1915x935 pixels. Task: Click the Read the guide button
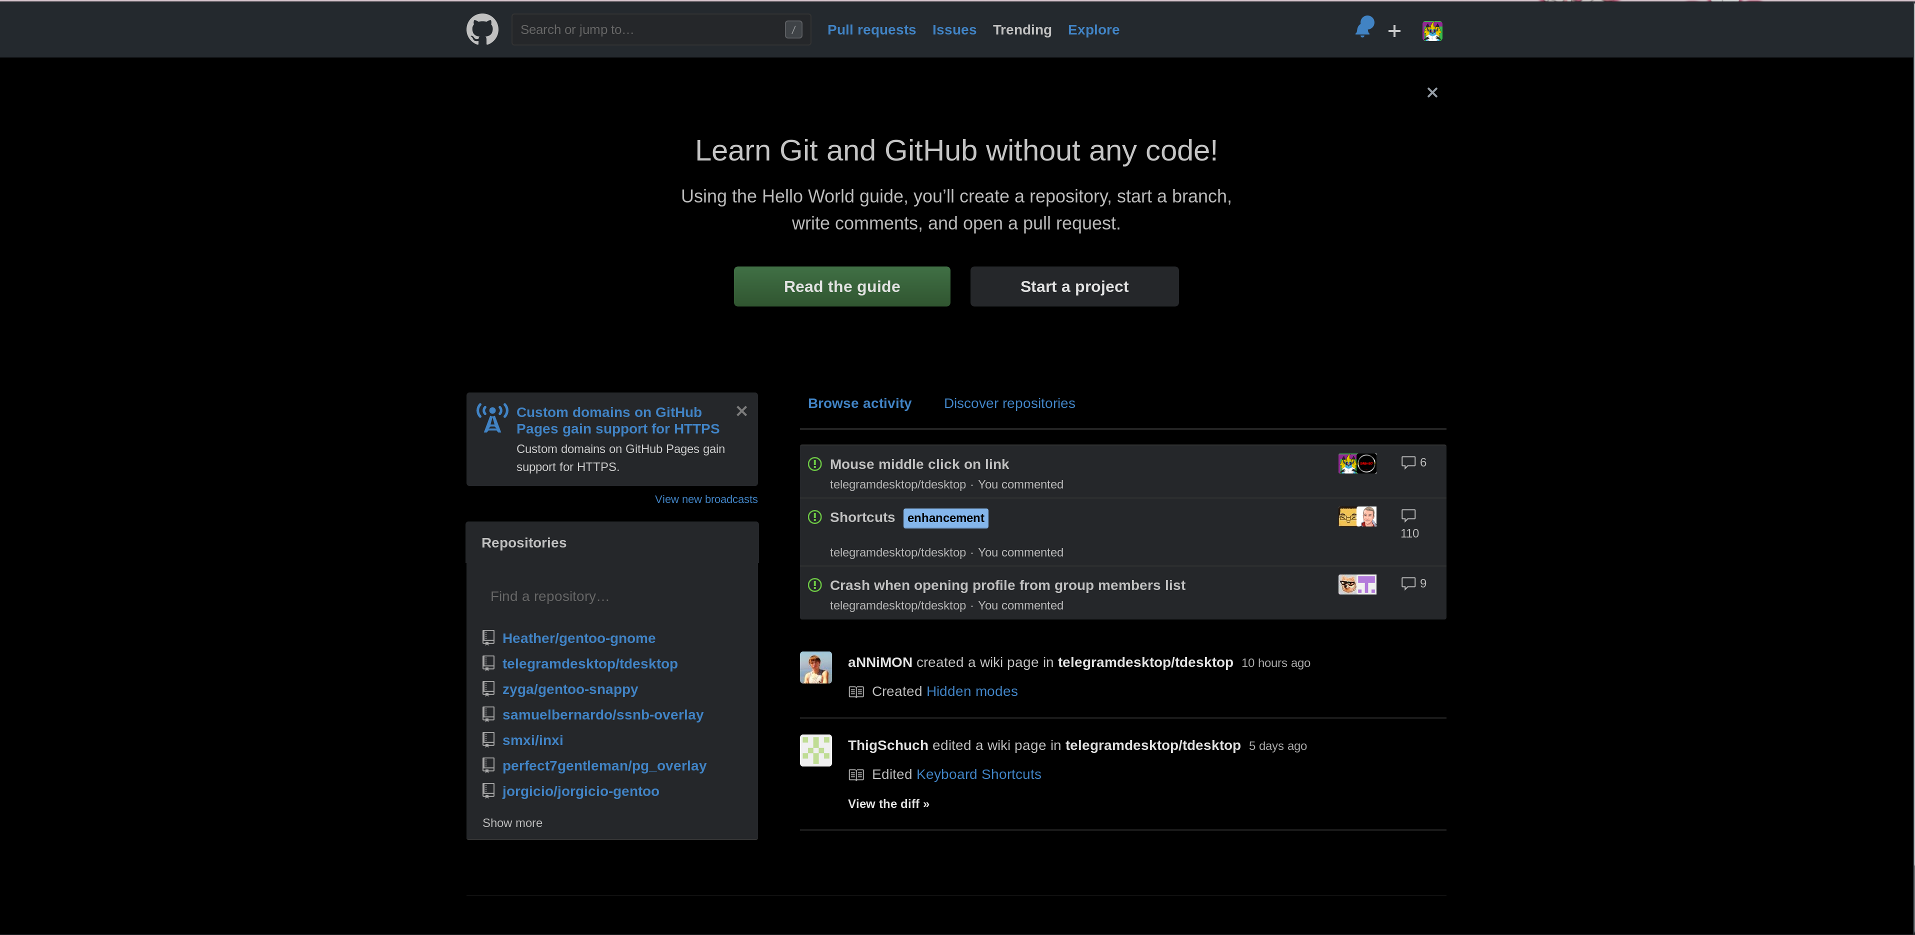click(841, 286)
